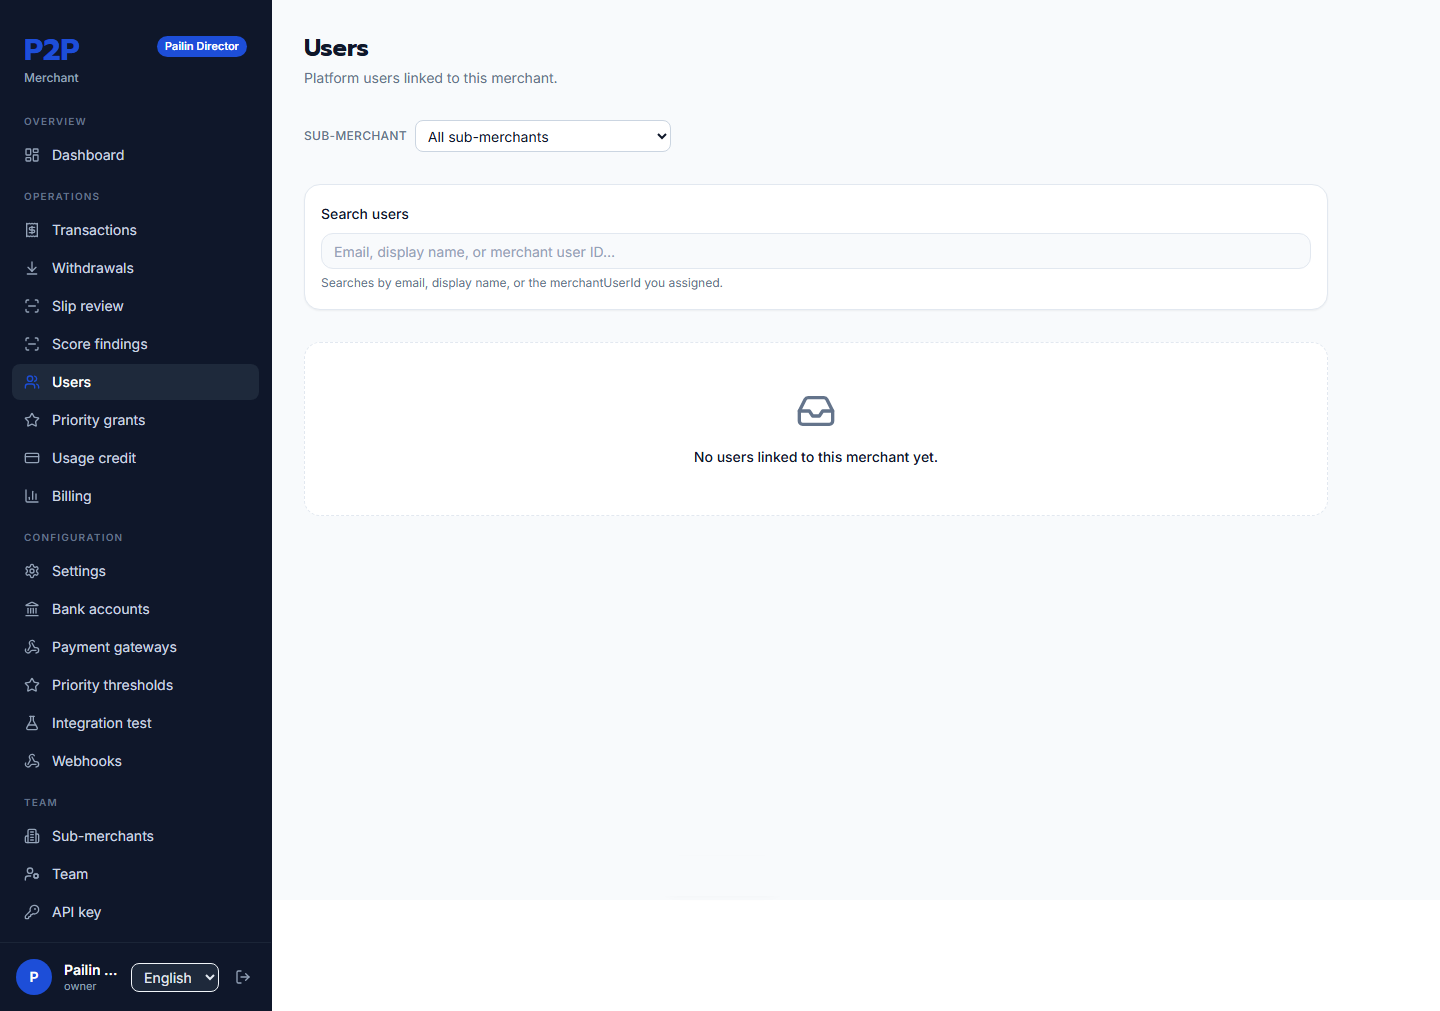Click the Merchant label under logo
This screenshot has width=1440, height=1011.
(51, 78)
